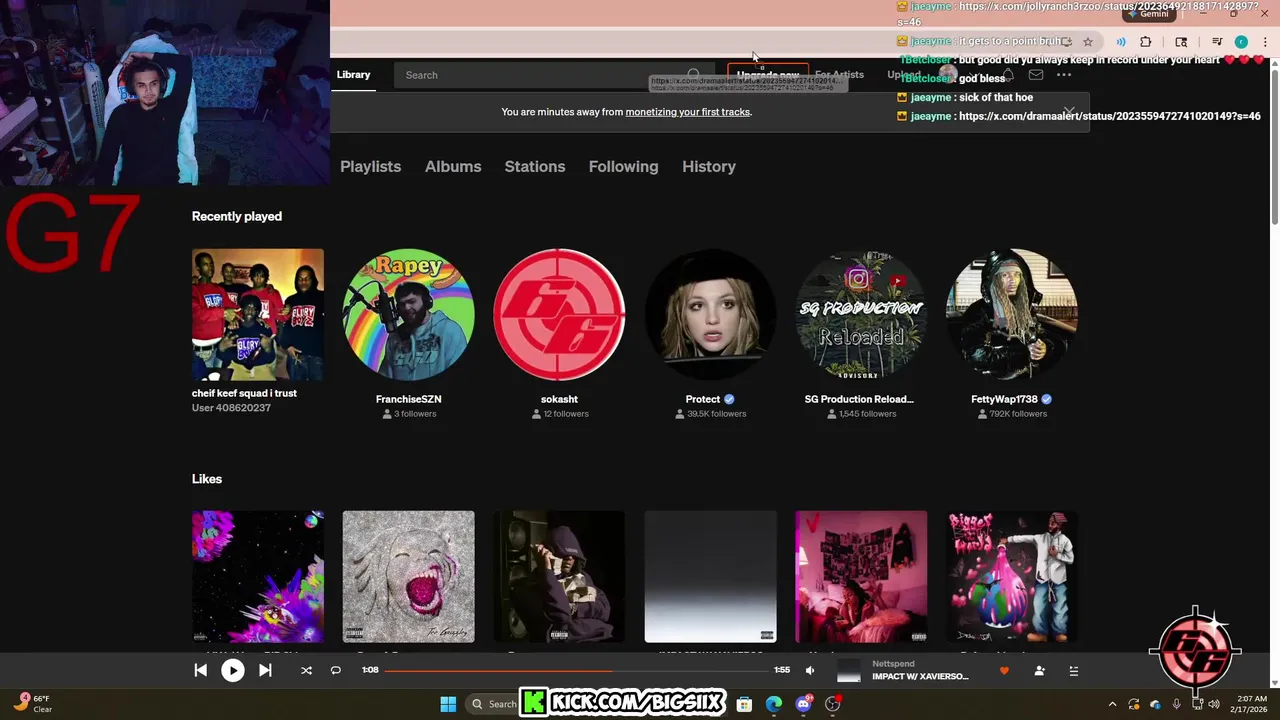1280x720 pixels.
Task: Open the more options three-dots menu
Action: tap(1064, 75)
